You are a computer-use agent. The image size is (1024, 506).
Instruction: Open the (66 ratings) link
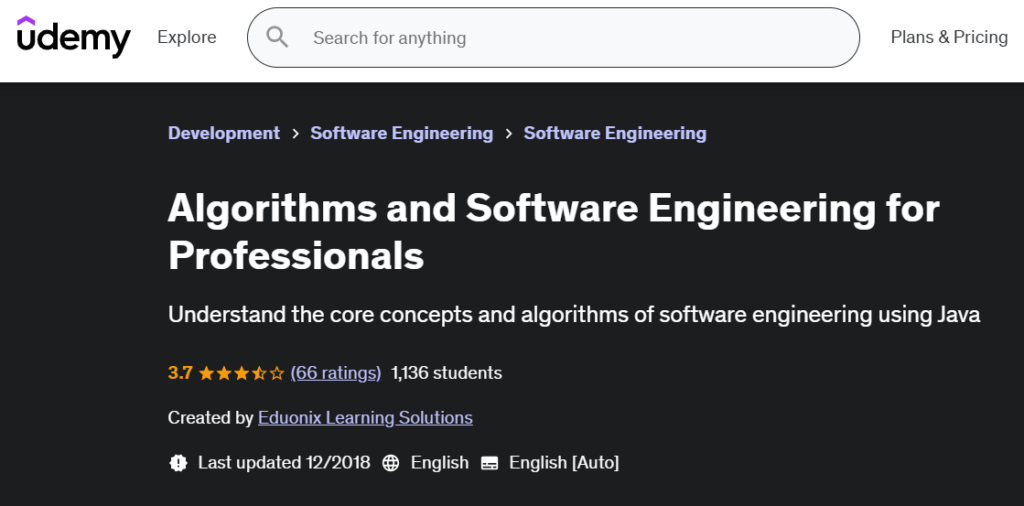[336, 373]
